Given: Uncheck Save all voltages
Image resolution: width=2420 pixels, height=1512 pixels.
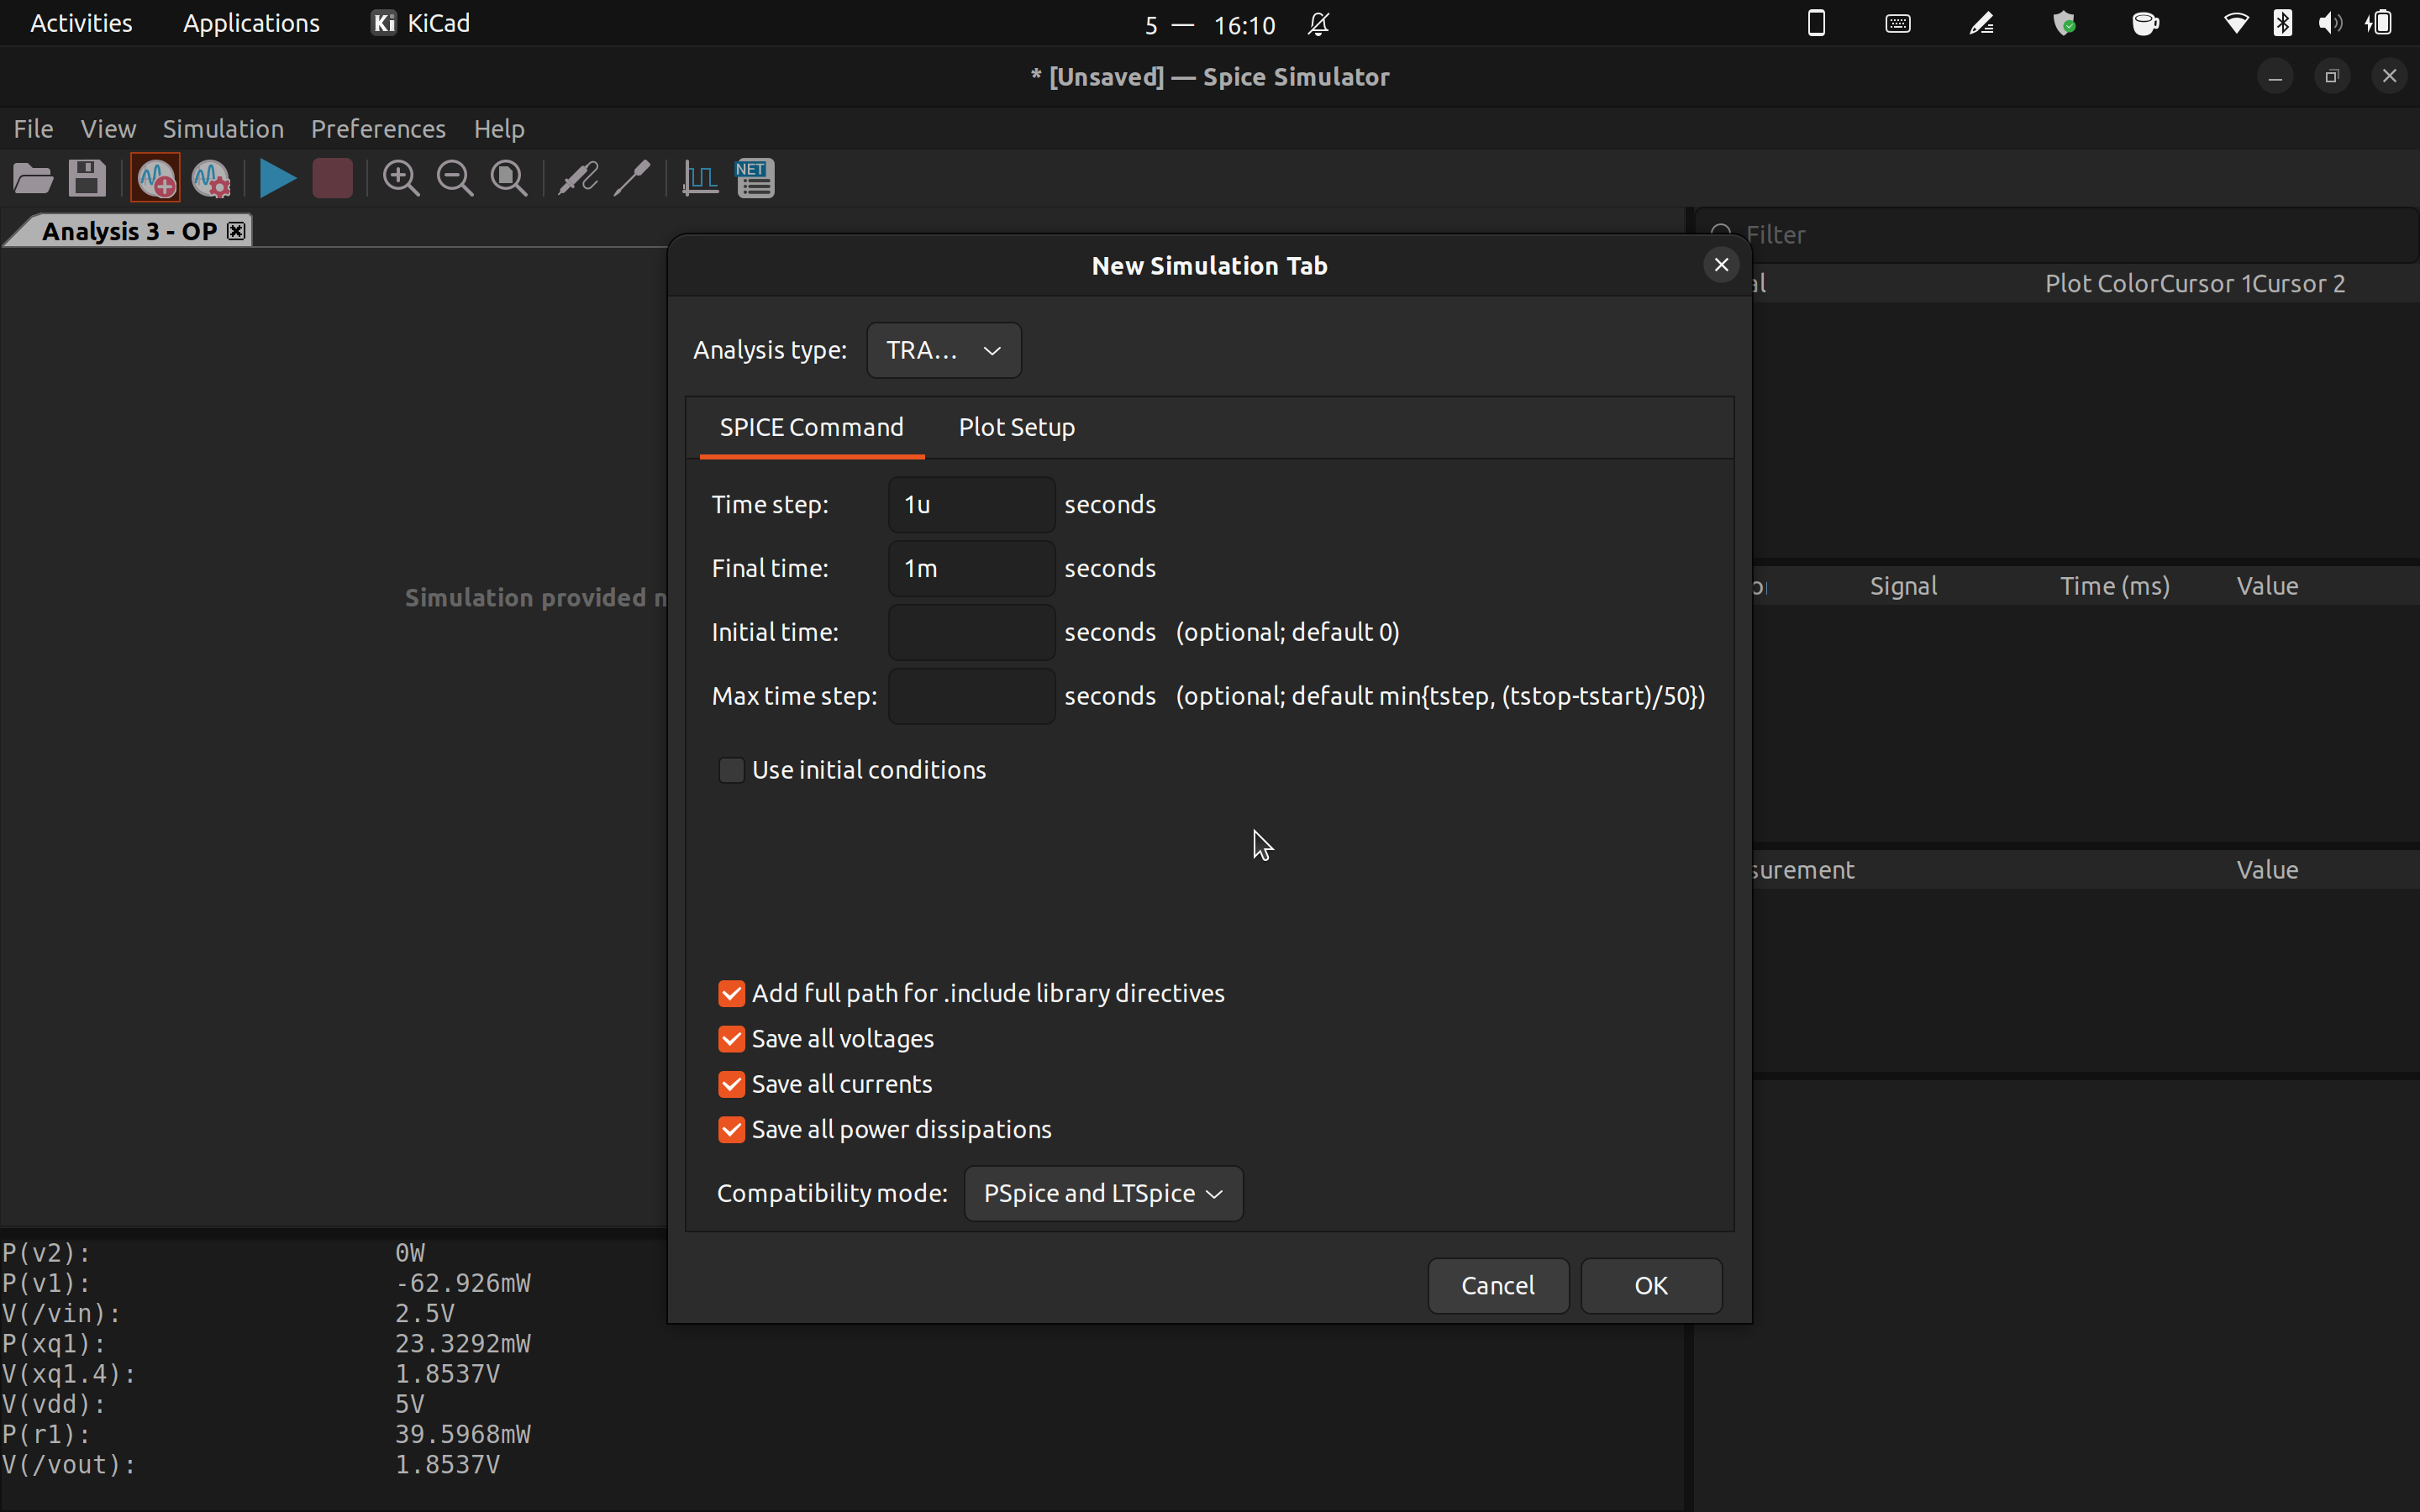Looking at the screenshot, I should [x=731, y=1039].
